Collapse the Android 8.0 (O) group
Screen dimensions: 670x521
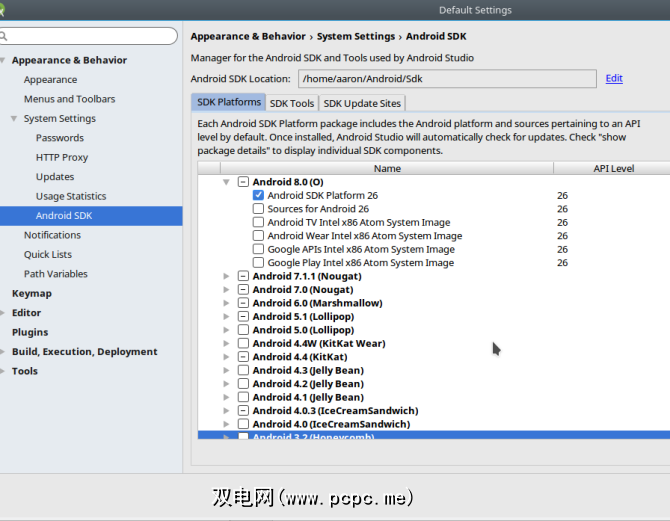226,182
